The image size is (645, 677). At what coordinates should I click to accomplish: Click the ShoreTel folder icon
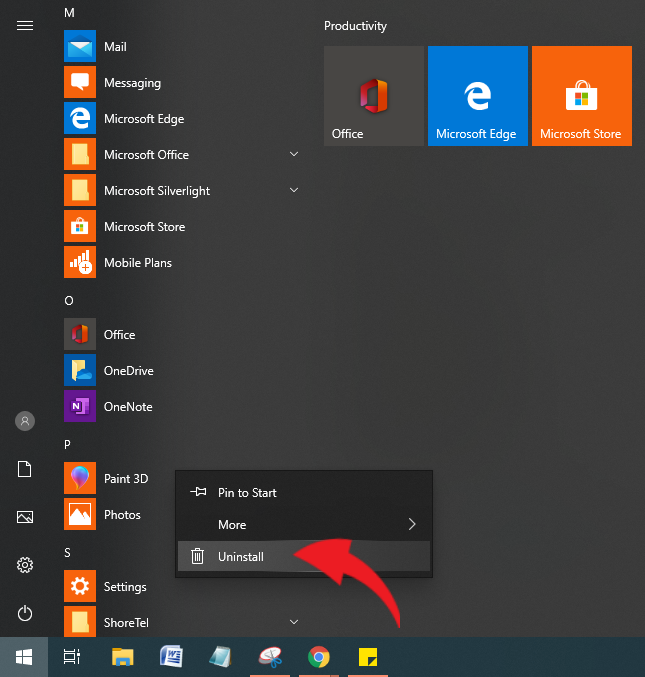pos(80,622)
